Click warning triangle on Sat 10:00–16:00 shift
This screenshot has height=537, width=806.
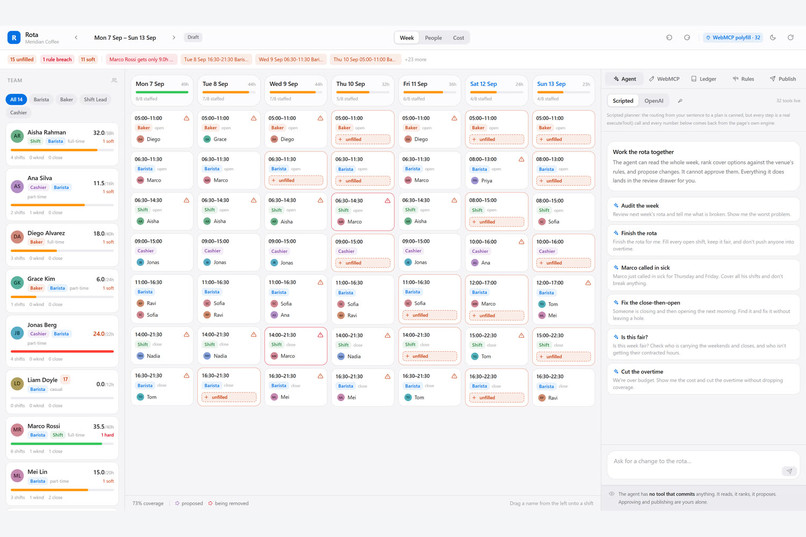point(521,242)
